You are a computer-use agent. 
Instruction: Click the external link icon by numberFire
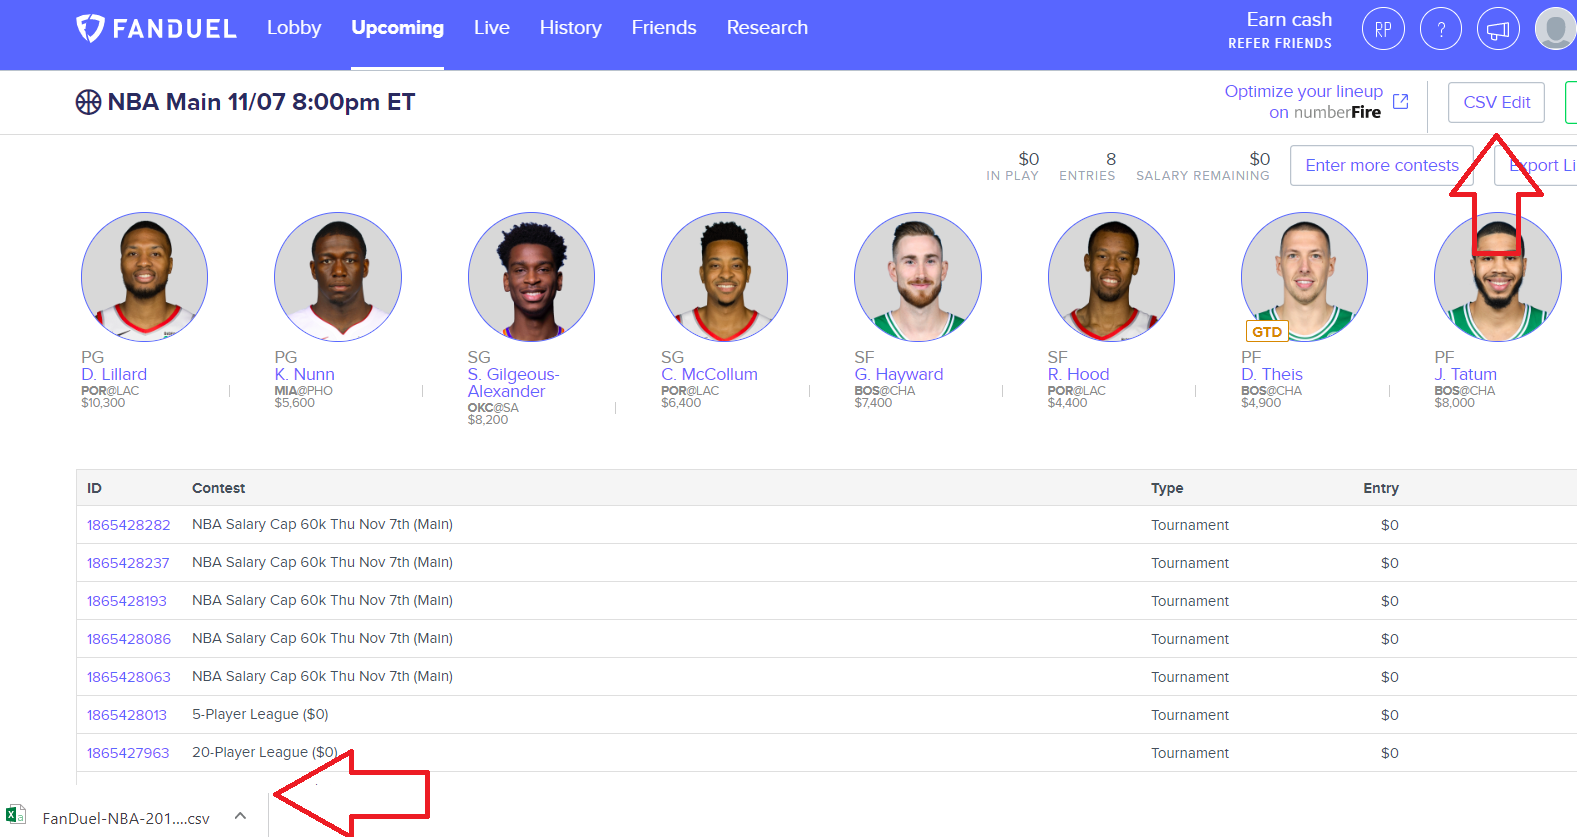pos(1400,101)
